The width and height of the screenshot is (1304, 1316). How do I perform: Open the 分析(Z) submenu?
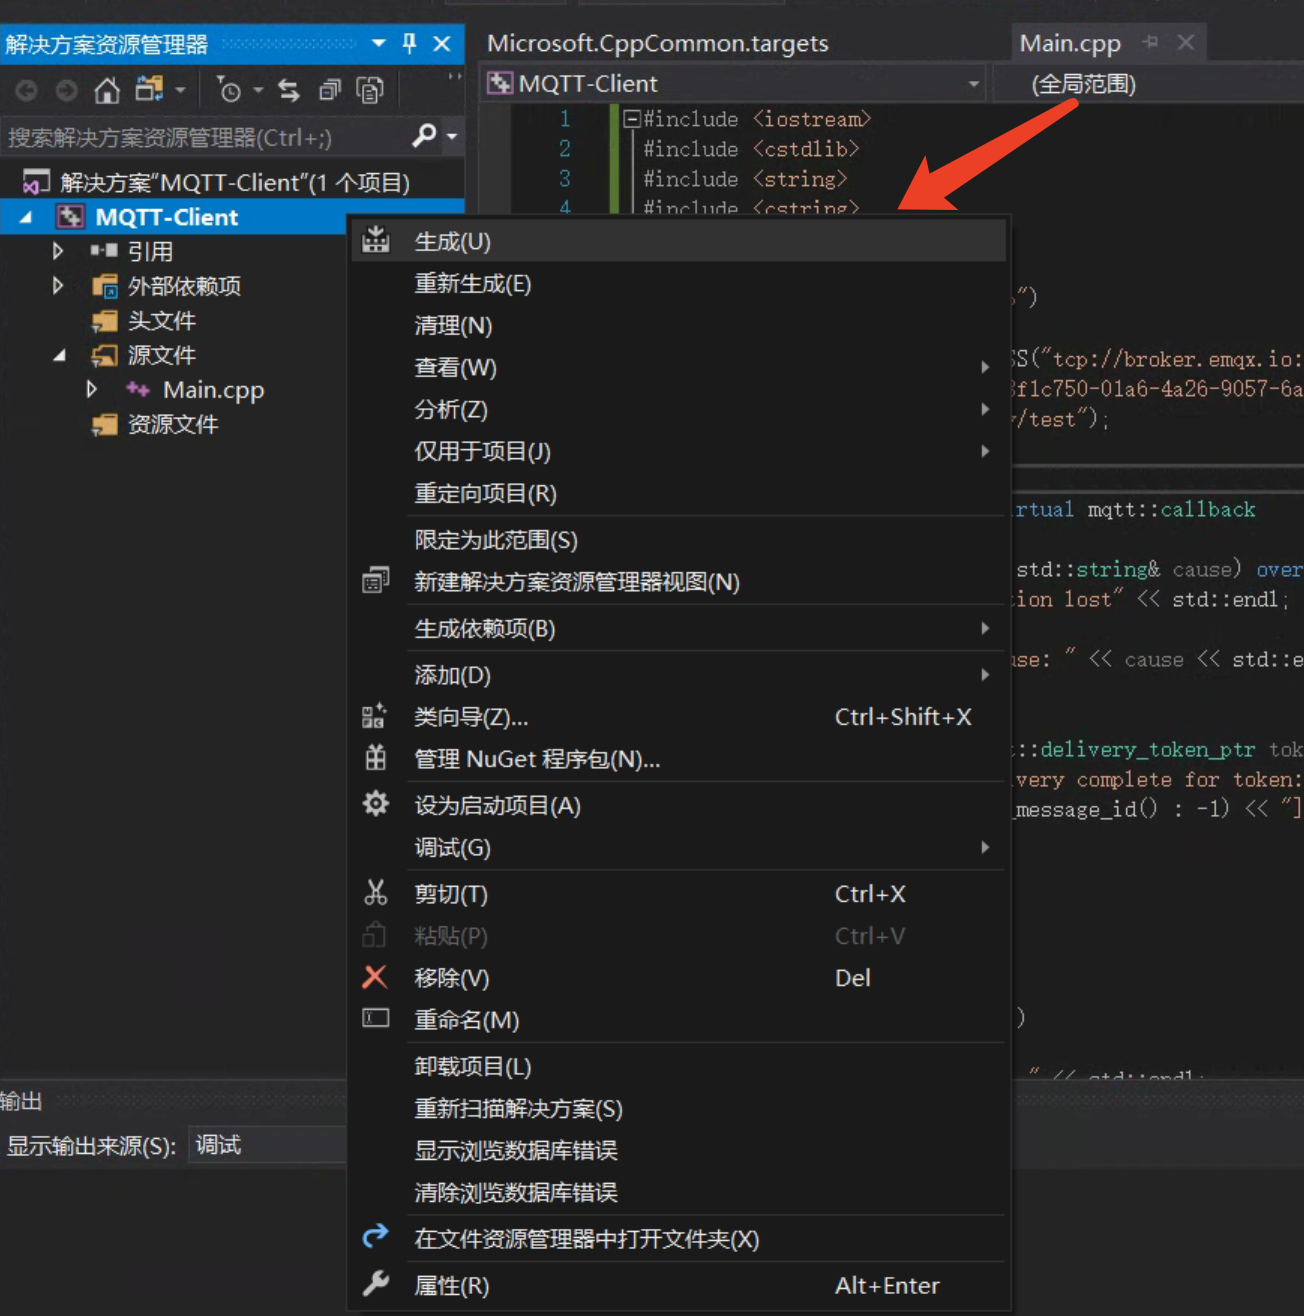[x=678, y=410]
